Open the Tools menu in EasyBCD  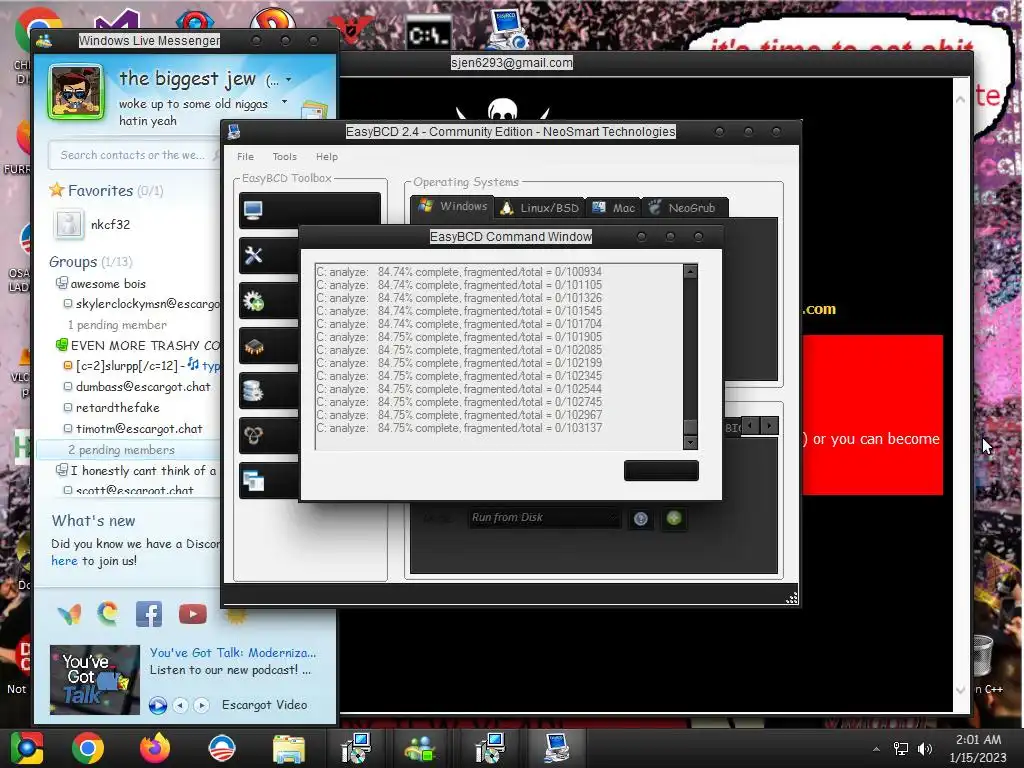284,157
